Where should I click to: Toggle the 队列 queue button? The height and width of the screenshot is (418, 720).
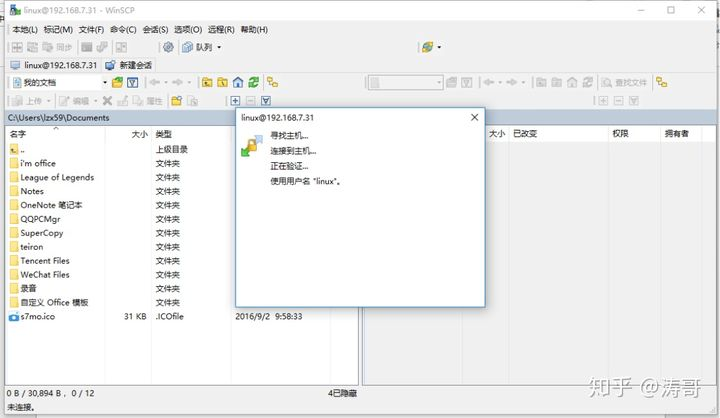(x=197, y=47)
